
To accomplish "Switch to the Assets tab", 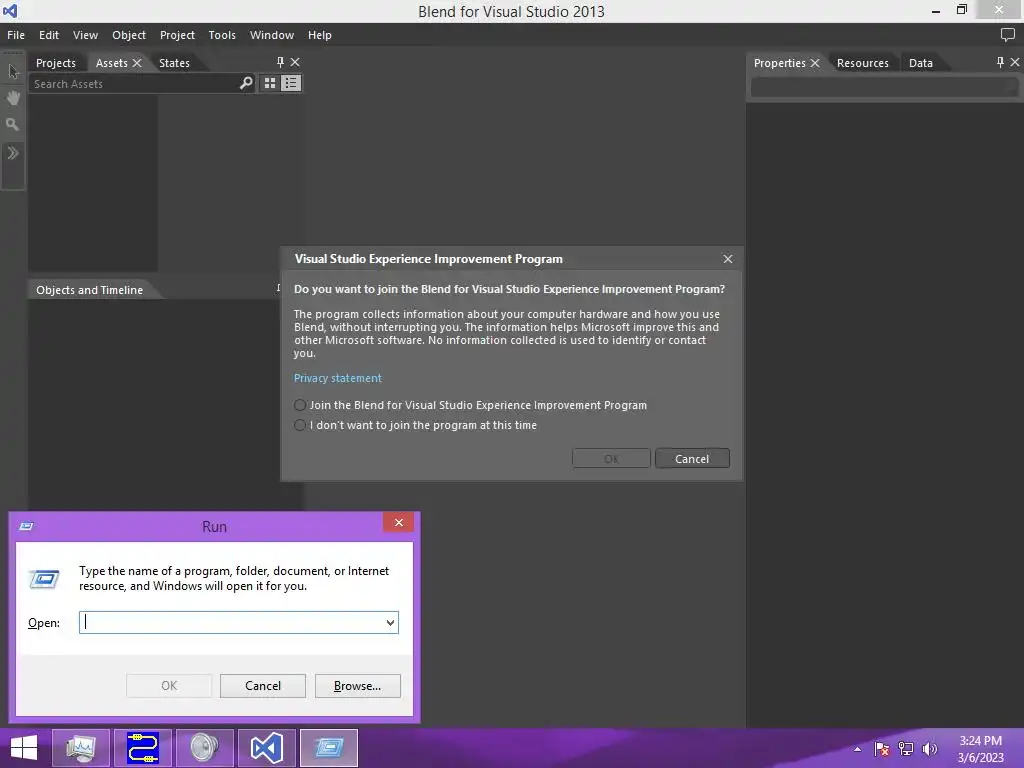I will (112, 63).
